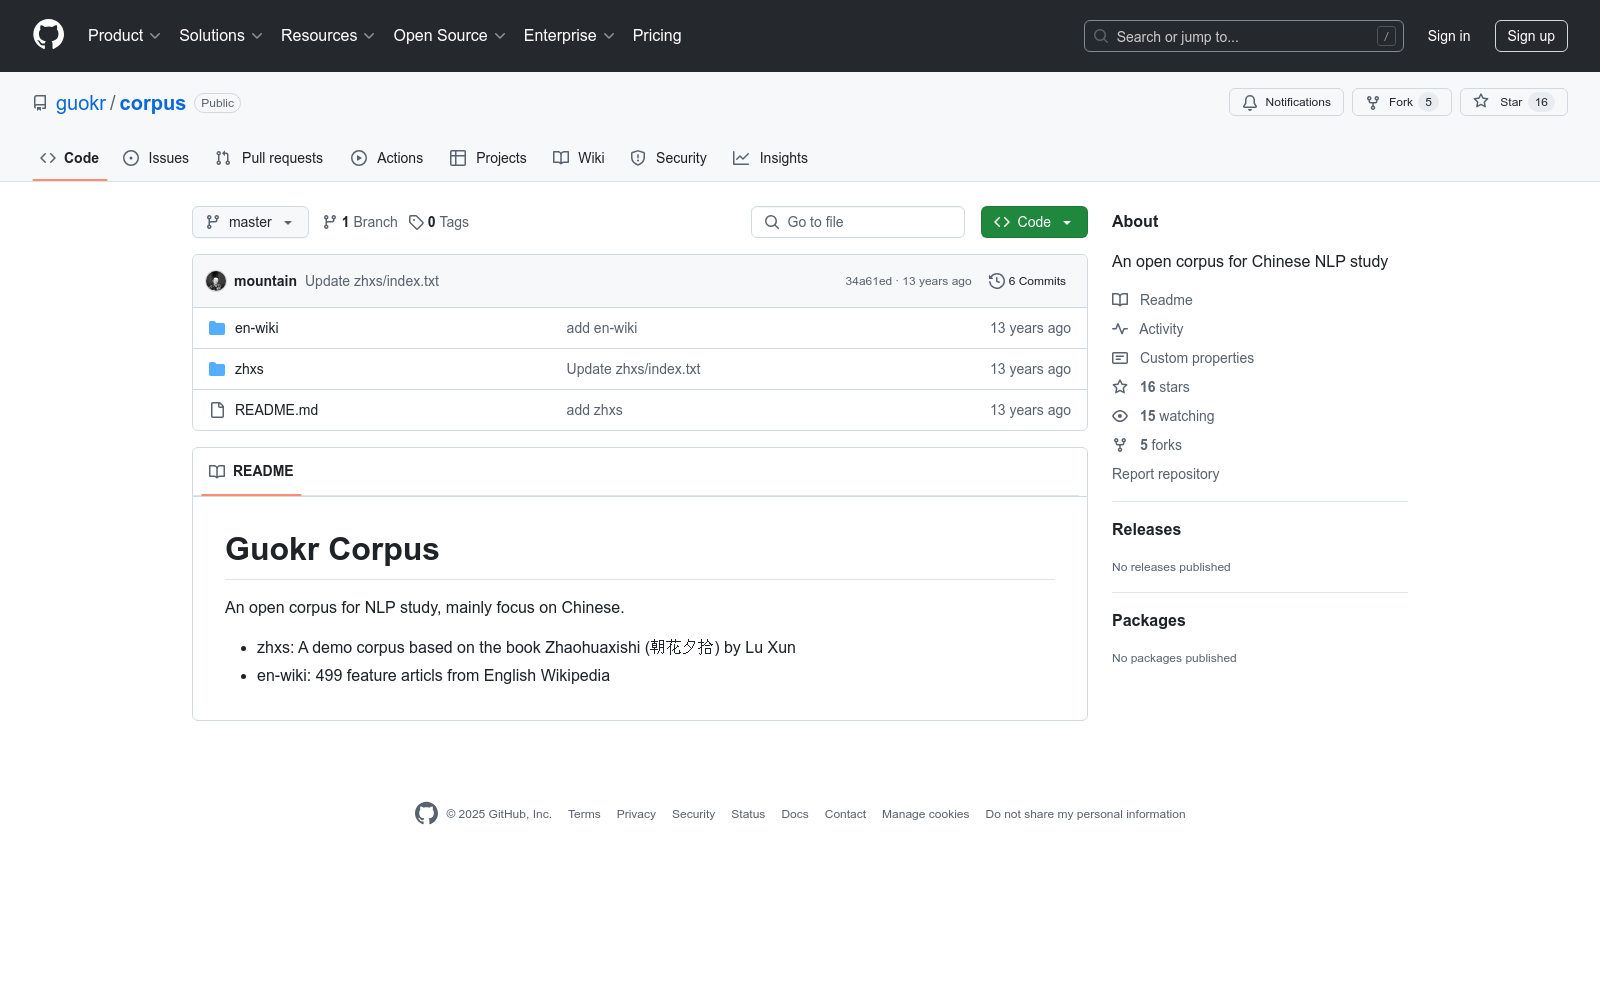
Task: Open the Product dropdown menu
Action: point(124,36)
